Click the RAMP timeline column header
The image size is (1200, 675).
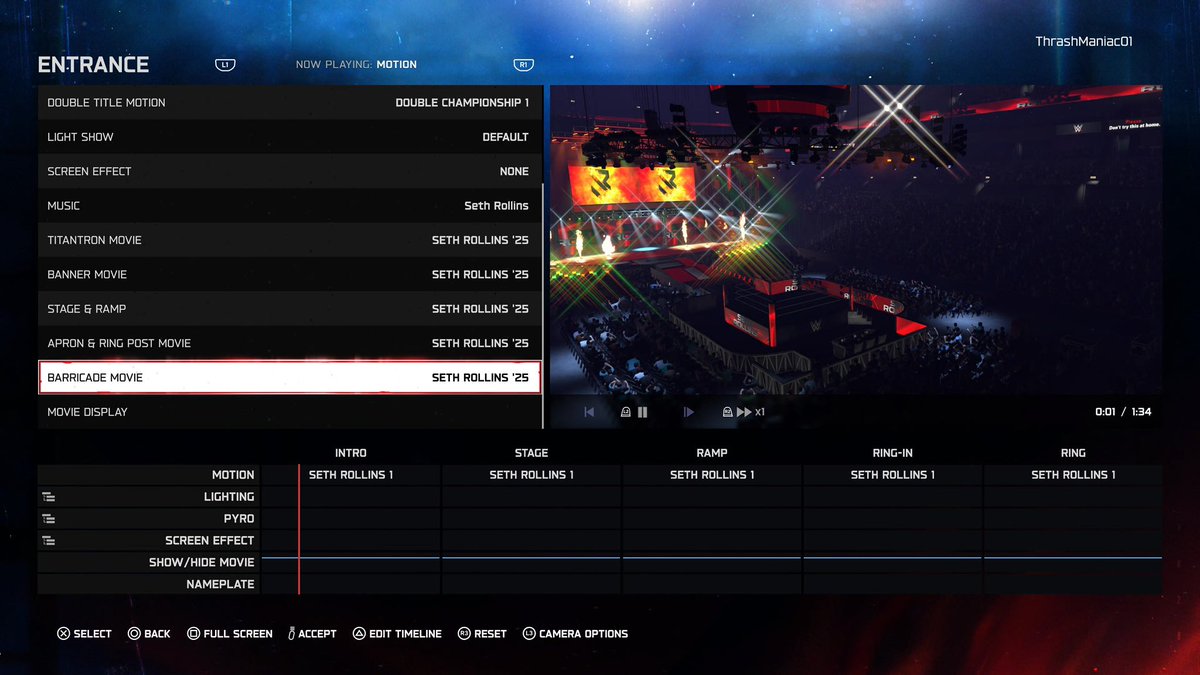(x=712, y=453)
